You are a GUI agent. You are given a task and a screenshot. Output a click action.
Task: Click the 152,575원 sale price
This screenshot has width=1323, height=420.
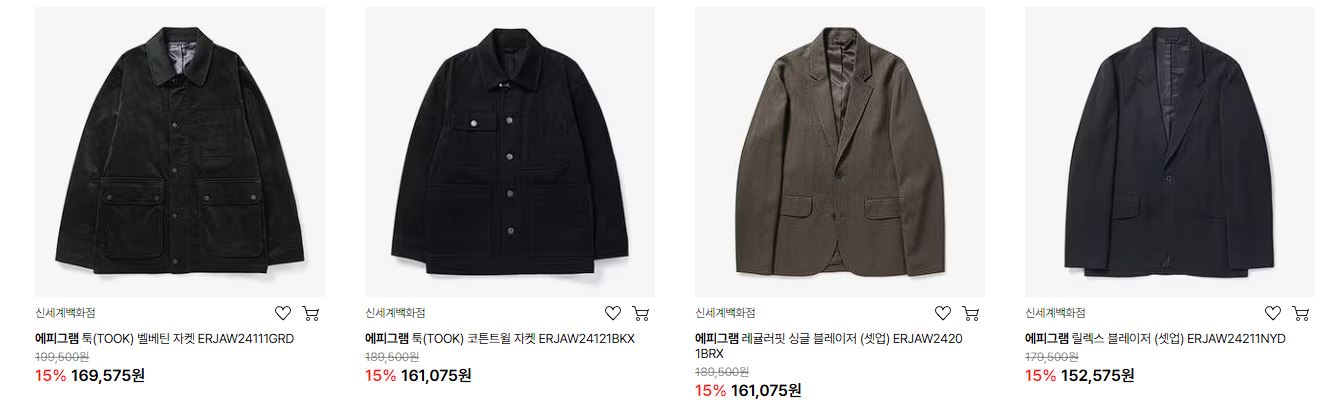[x=1096, y=376]
